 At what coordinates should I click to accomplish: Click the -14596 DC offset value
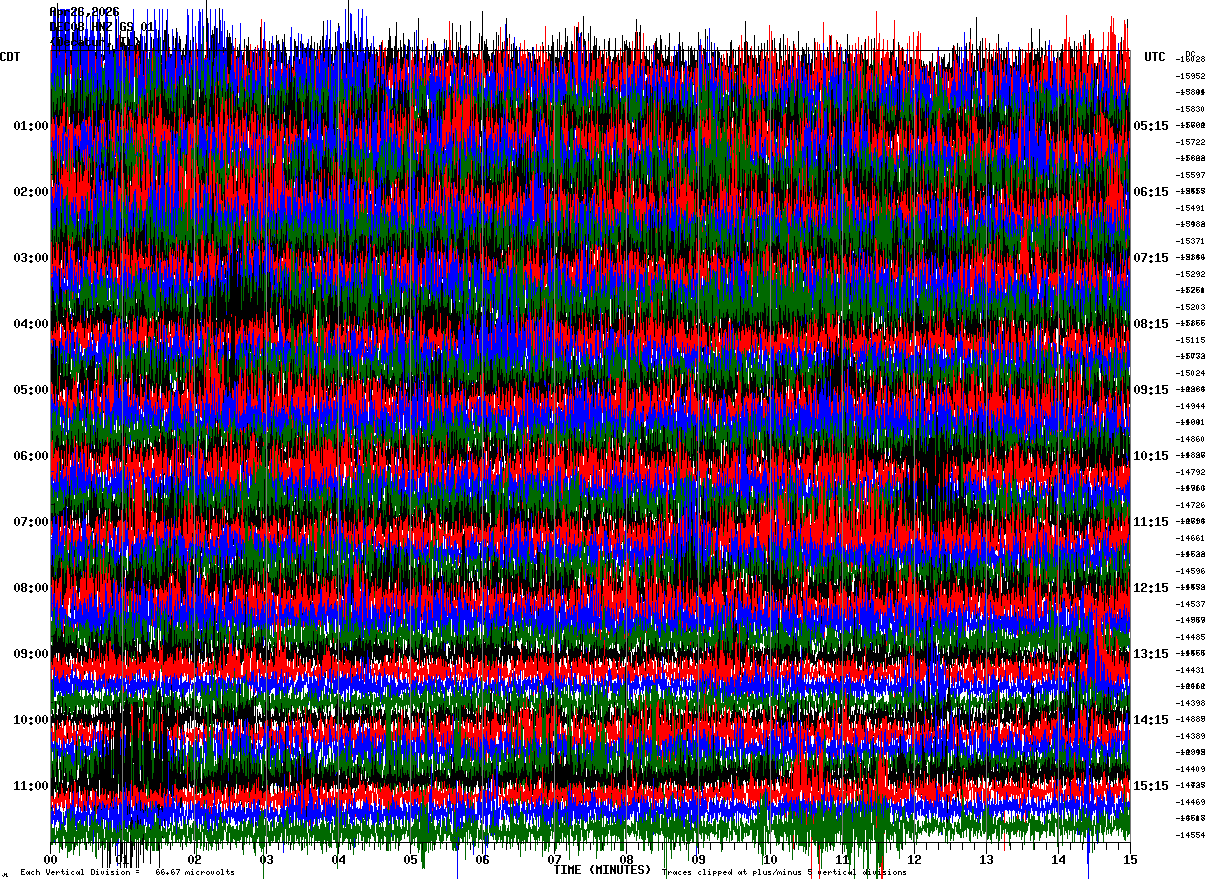(1191, 571)
